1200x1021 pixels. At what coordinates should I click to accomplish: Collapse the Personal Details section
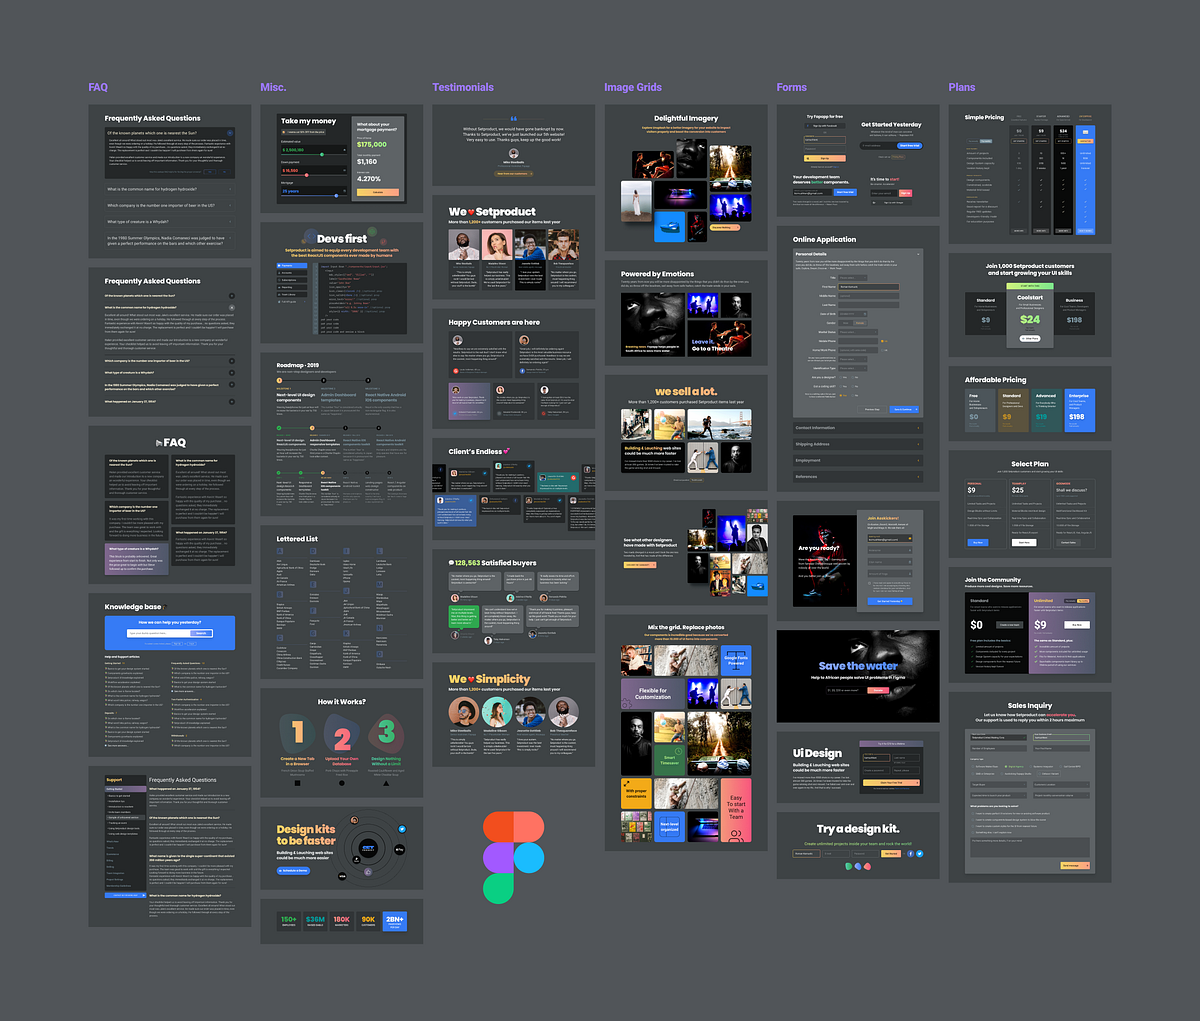coord(918,254)
